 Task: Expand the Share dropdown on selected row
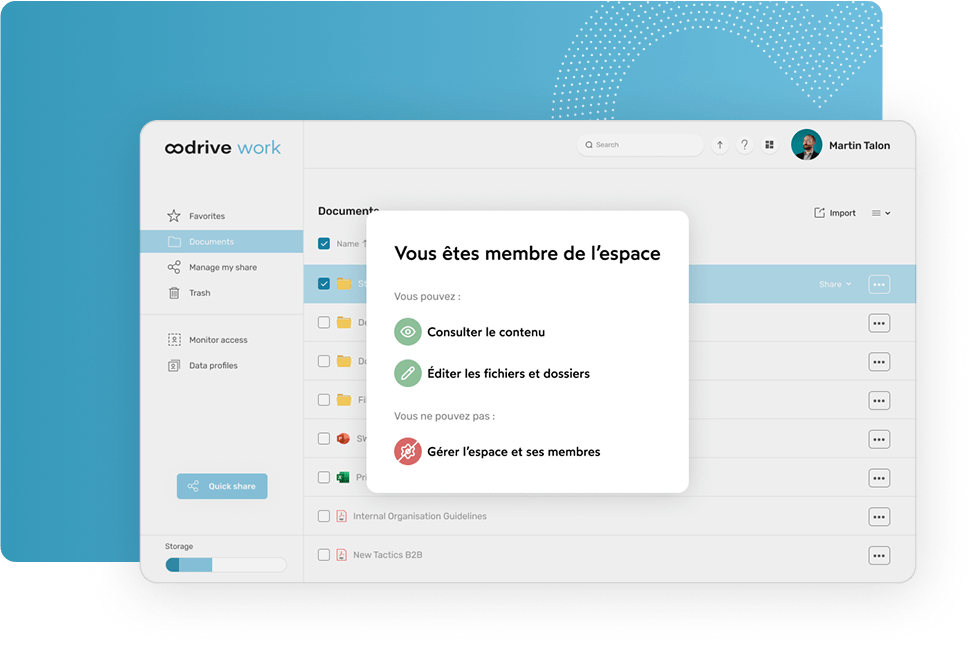(x=835, y=284)
